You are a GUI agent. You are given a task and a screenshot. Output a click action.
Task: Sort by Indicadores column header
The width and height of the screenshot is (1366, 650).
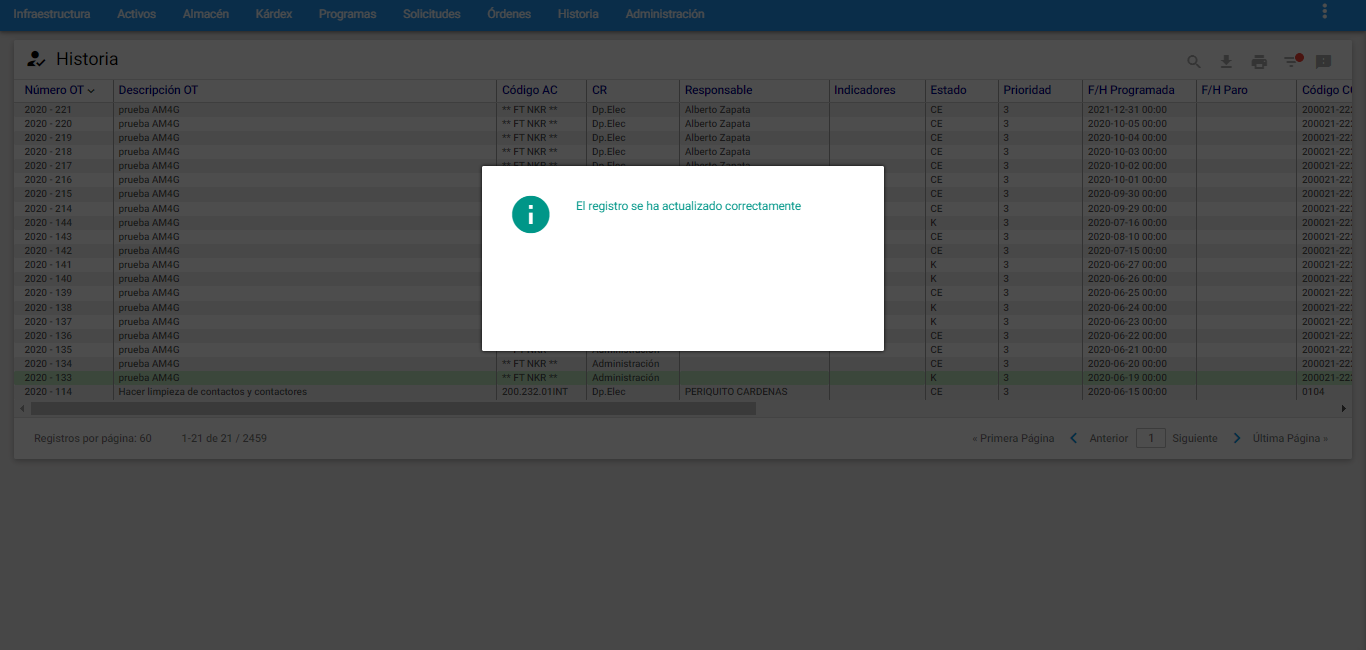tap(865, 90)
